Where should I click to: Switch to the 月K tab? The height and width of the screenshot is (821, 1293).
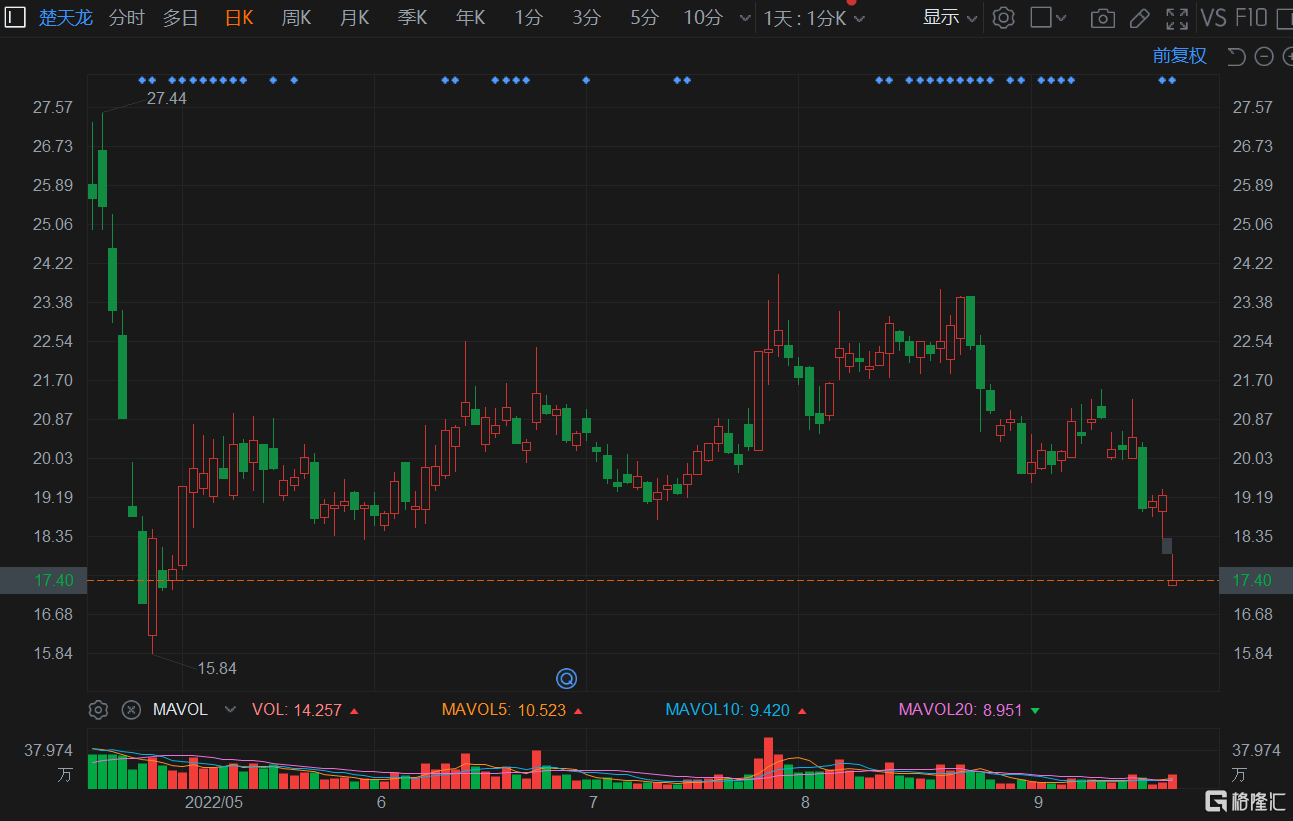[x=354, y=17]
